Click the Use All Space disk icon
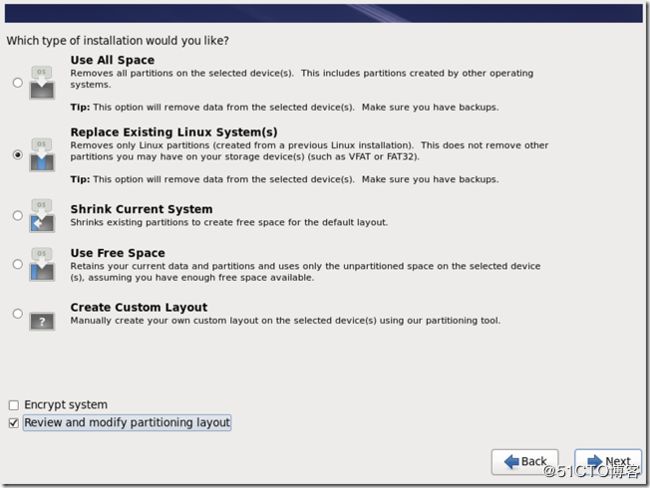The image size is (650, 488). 42,83
